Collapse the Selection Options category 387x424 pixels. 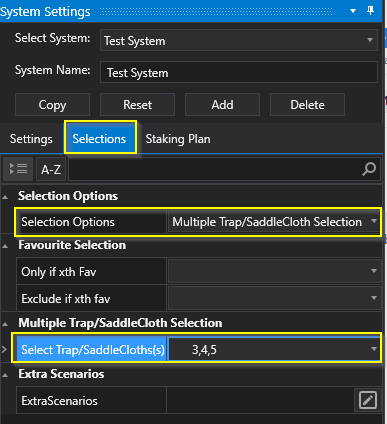pyautogui.click(x=5, y=197)
